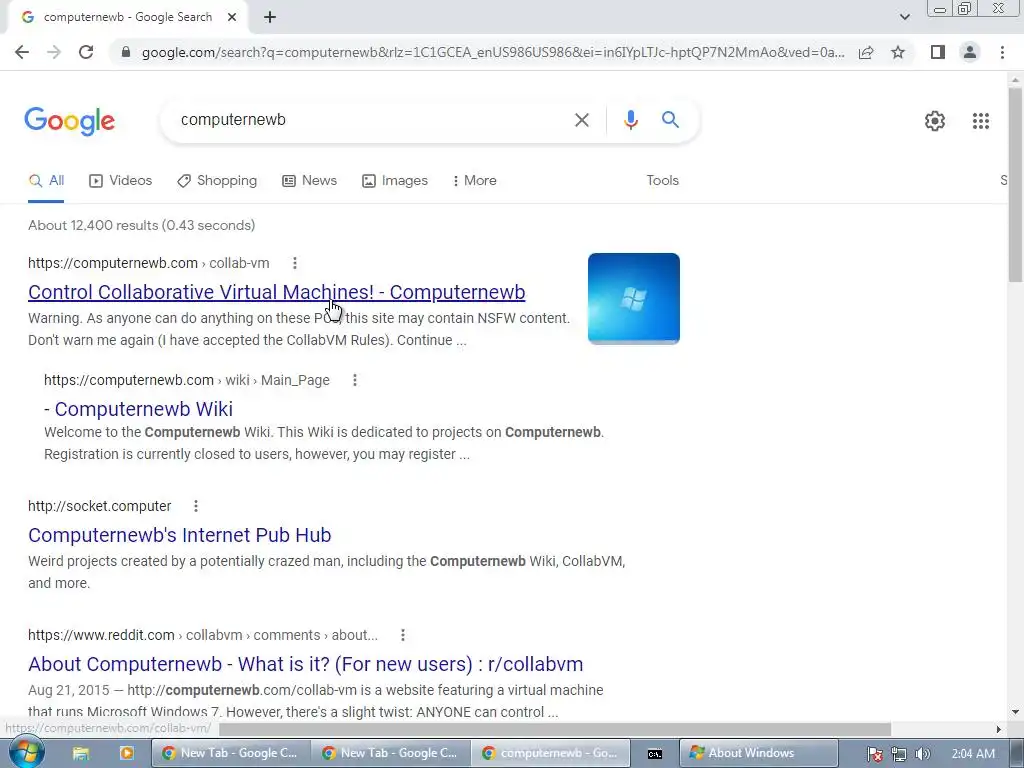This screenshot has height=768, width=1024.
Task: Open result options for computernewb.com collab-vm
Action: click(295, 263)
